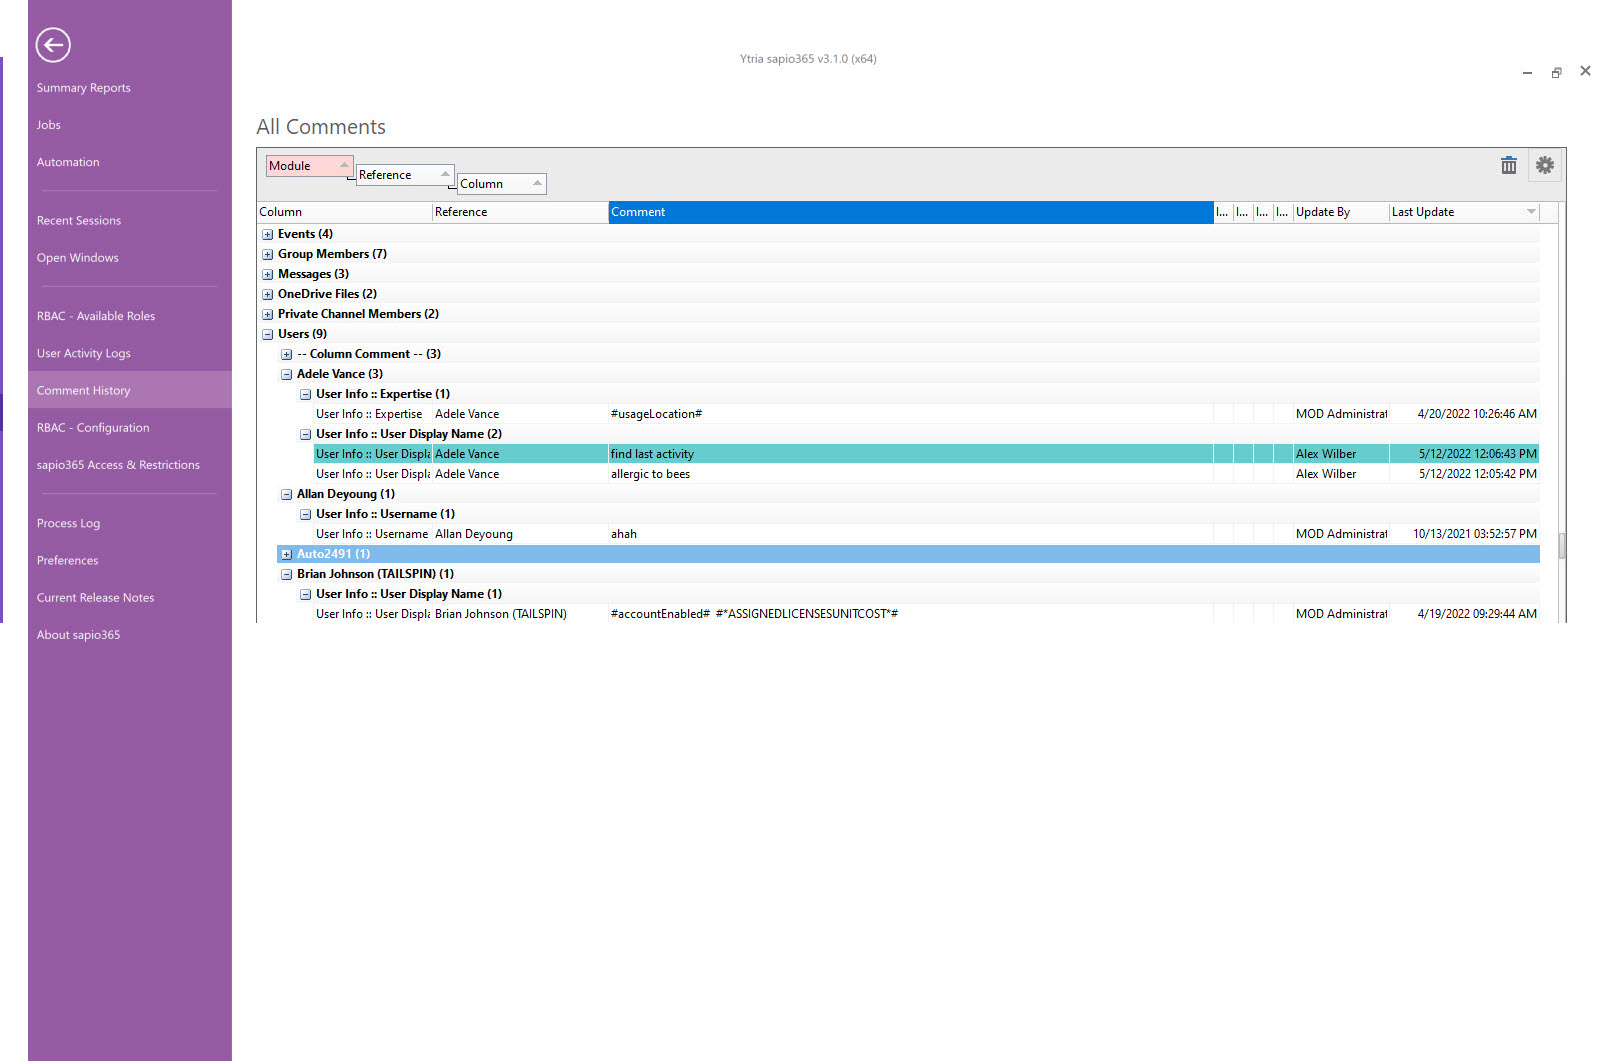Go to User Activity Logs

(x=84, y=353)
